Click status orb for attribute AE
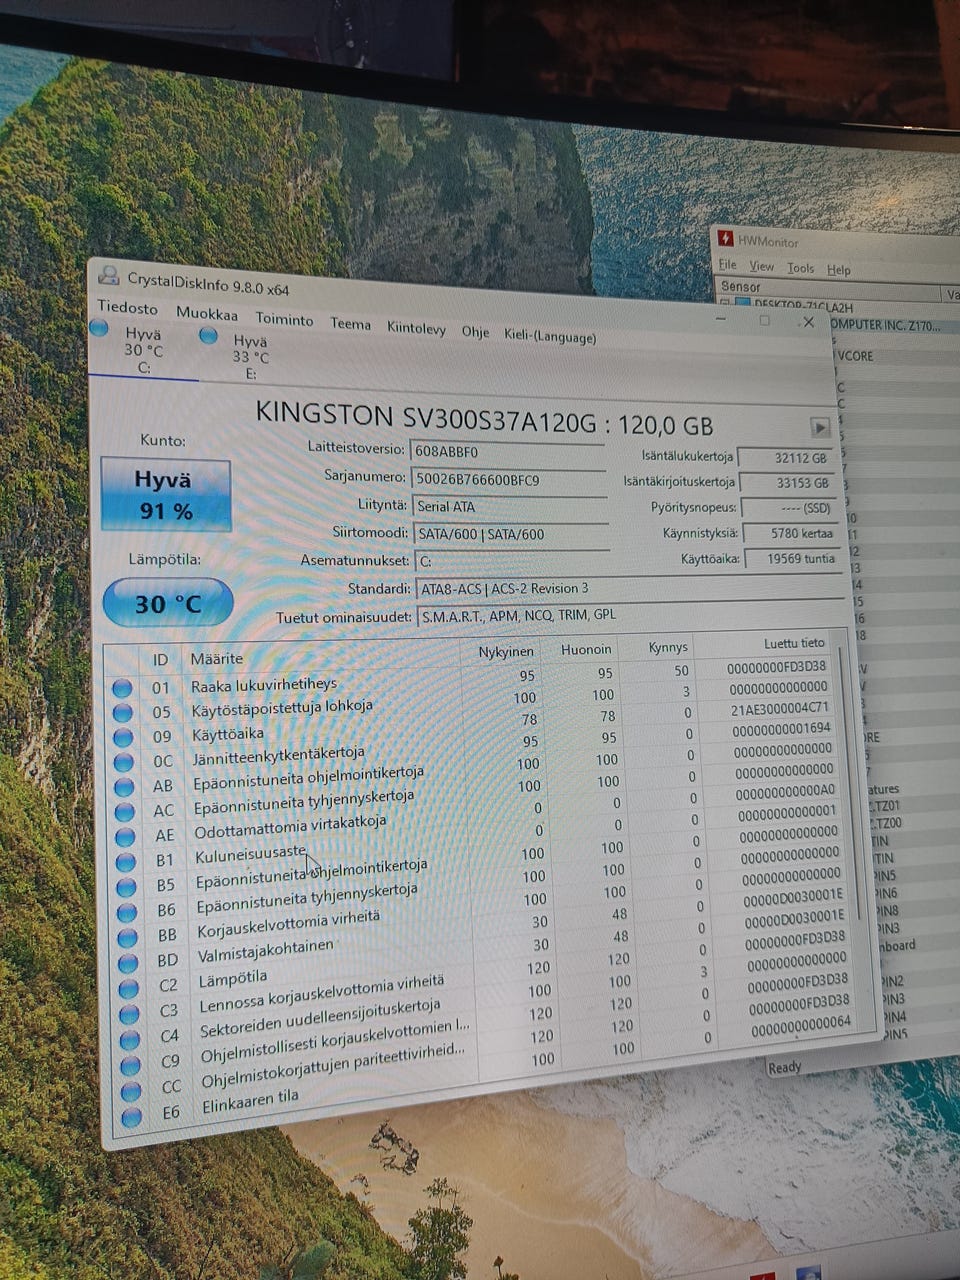Screen dimensions: 960x1280 click(125, 836)
